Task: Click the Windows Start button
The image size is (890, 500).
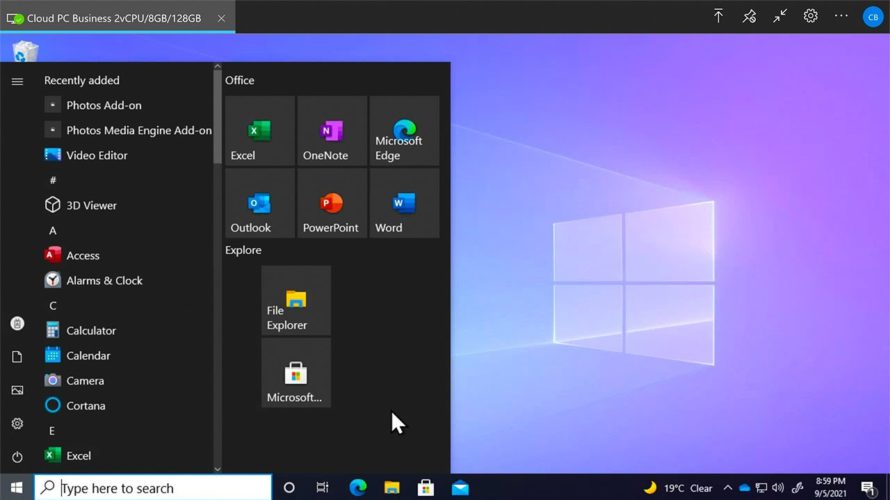Action: point(16,488)
